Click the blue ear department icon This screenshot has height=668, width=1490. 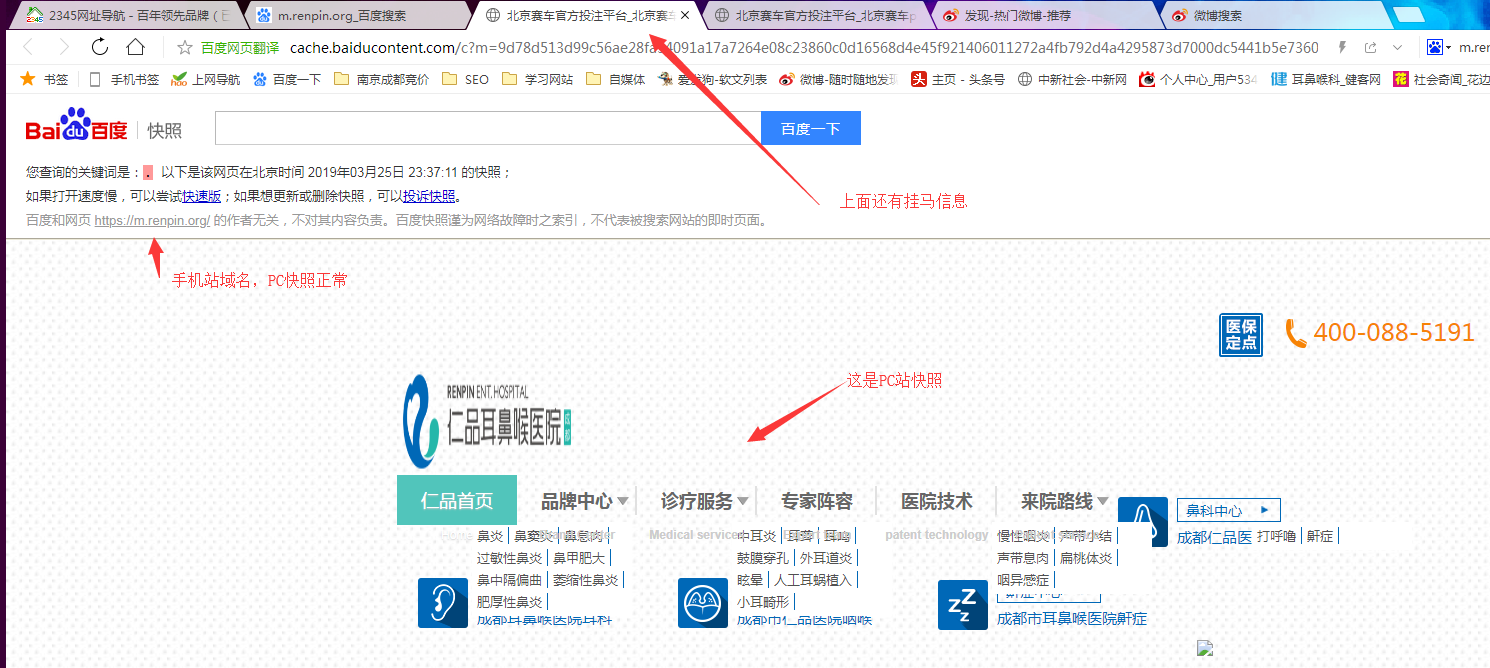443,603
